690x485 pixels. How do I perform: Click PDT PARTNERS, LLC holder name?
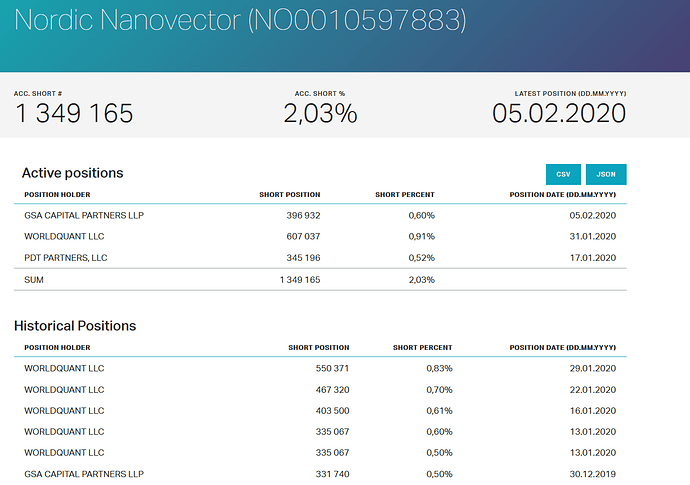(x=66, y=257)
